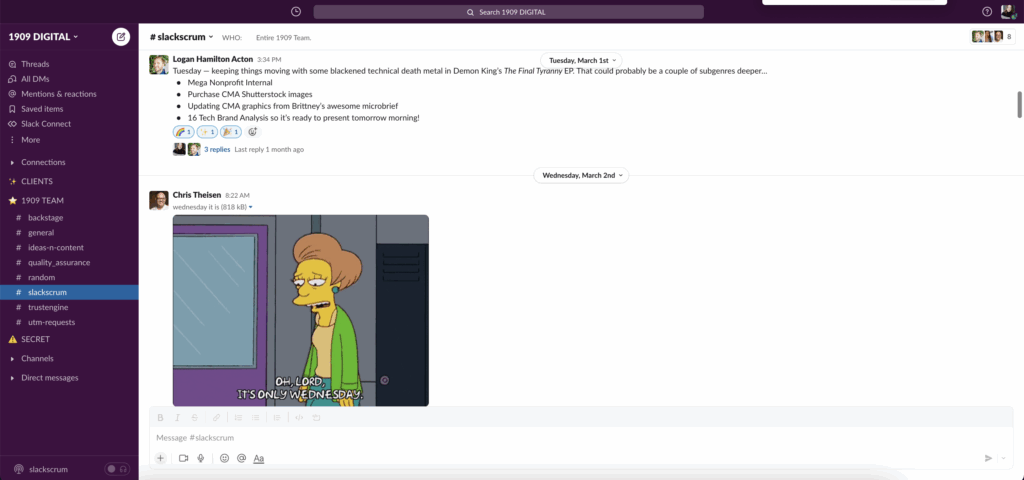View channel members list showing 8

(993, 37)
